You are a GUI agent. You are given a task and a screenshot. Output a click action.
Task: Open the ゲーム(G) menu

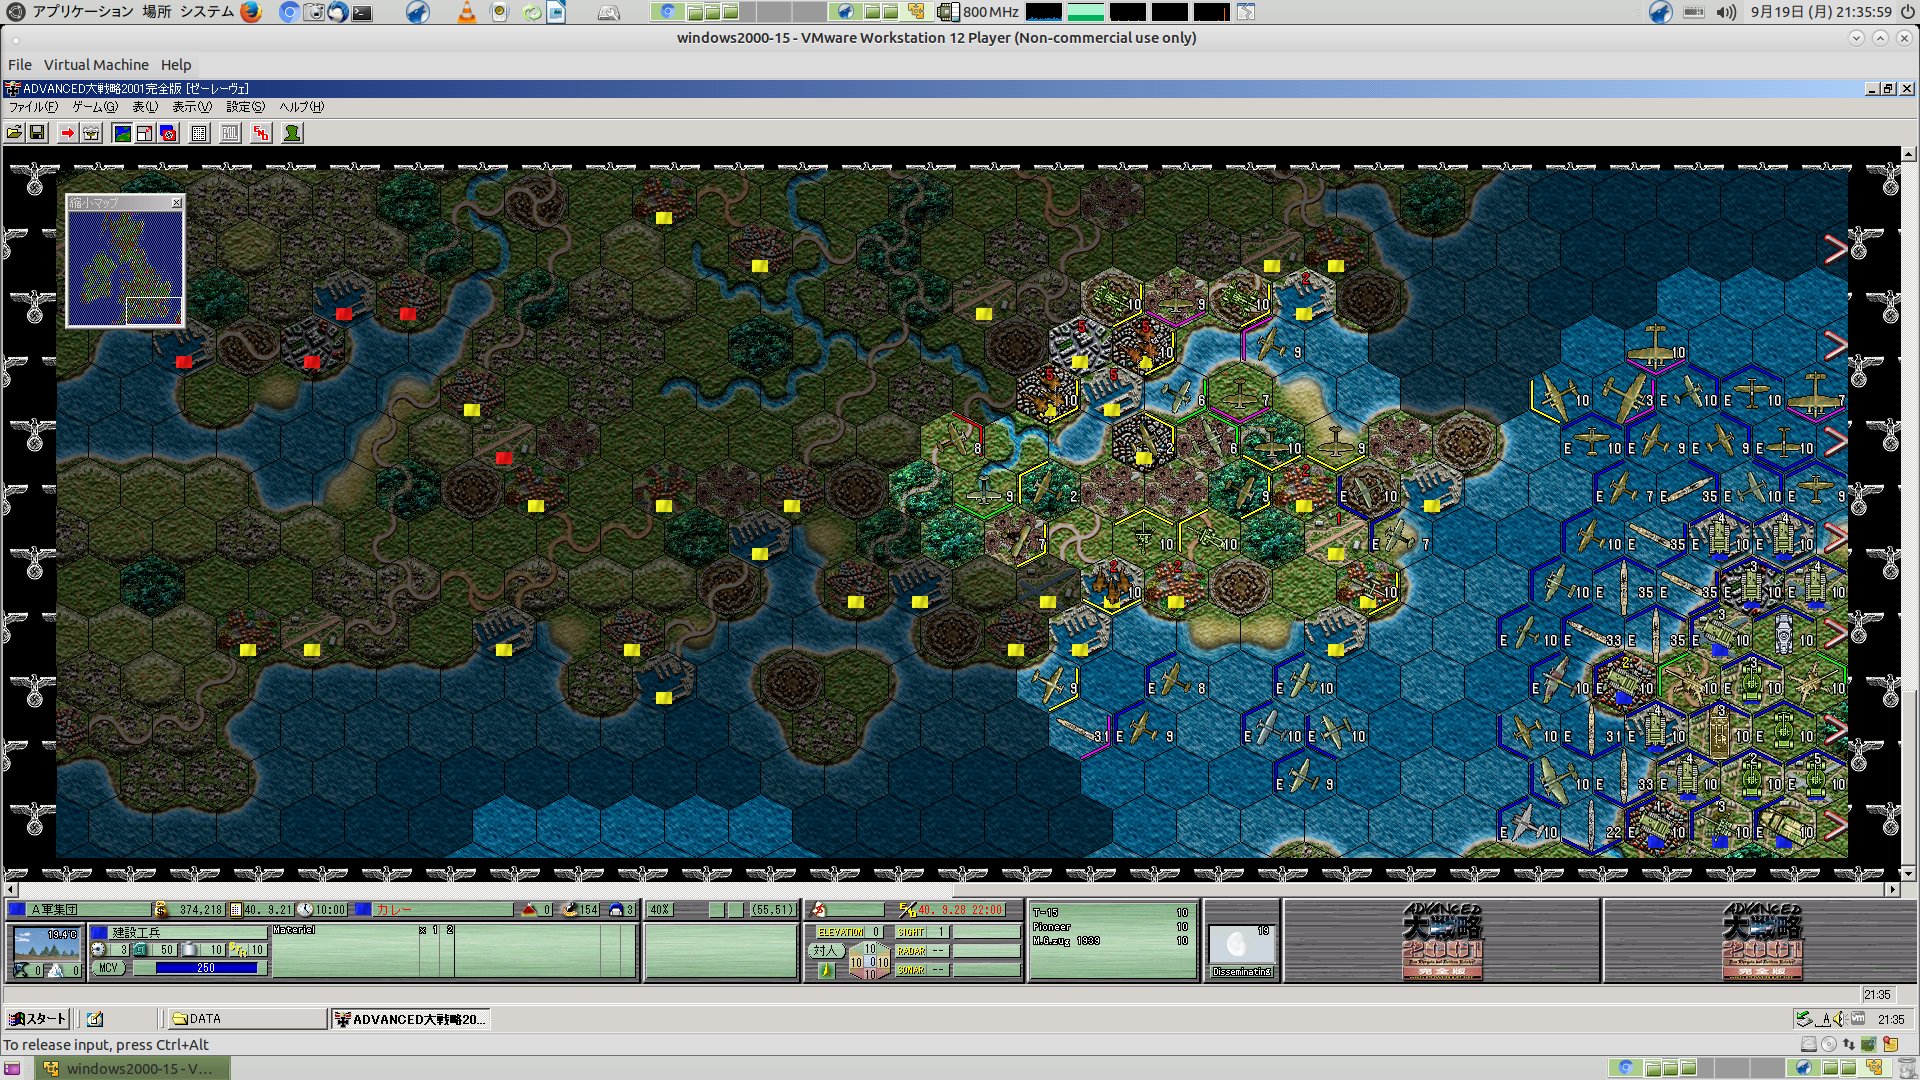[95, 107]
